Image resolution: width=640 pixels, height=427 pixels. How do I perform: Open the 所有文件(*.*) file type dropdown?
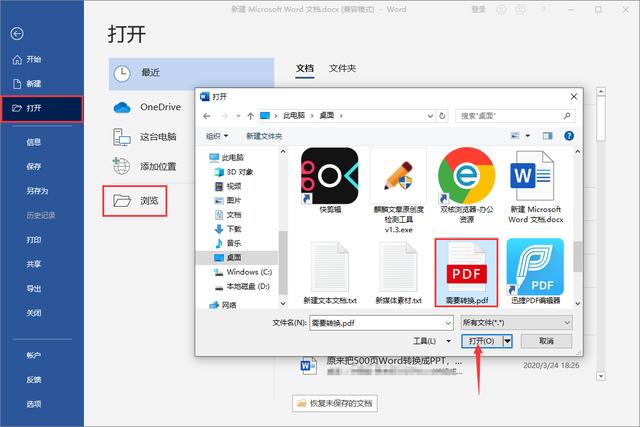pos(516,323)
